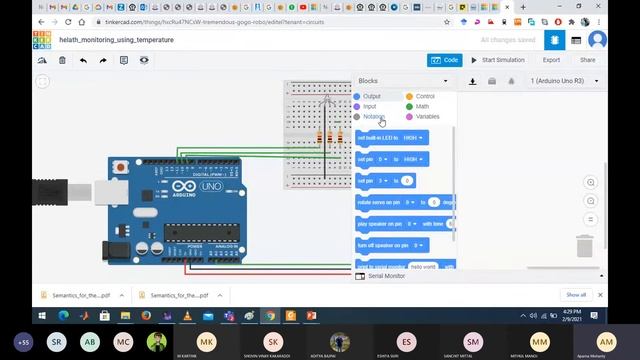Zoom out on the code workspace

[x=591, y=201]
